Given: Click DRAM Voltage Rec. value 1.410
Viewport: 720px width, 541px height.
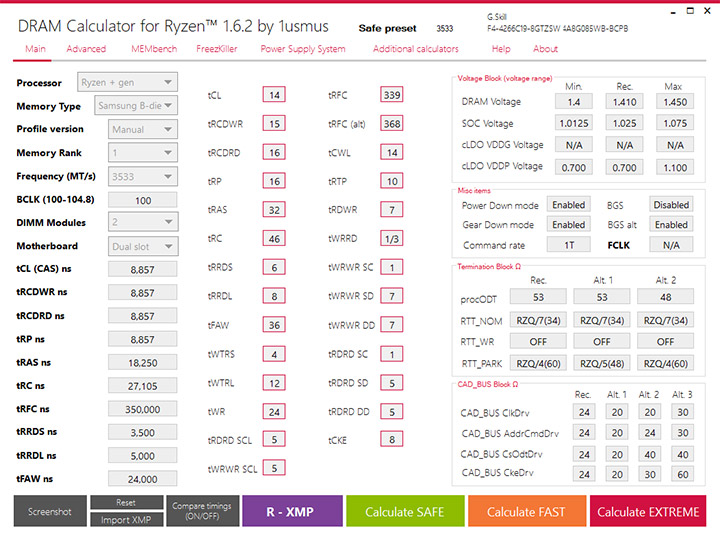Looking at the screenshot, I should pyautogui.click(x=624, y=101).
